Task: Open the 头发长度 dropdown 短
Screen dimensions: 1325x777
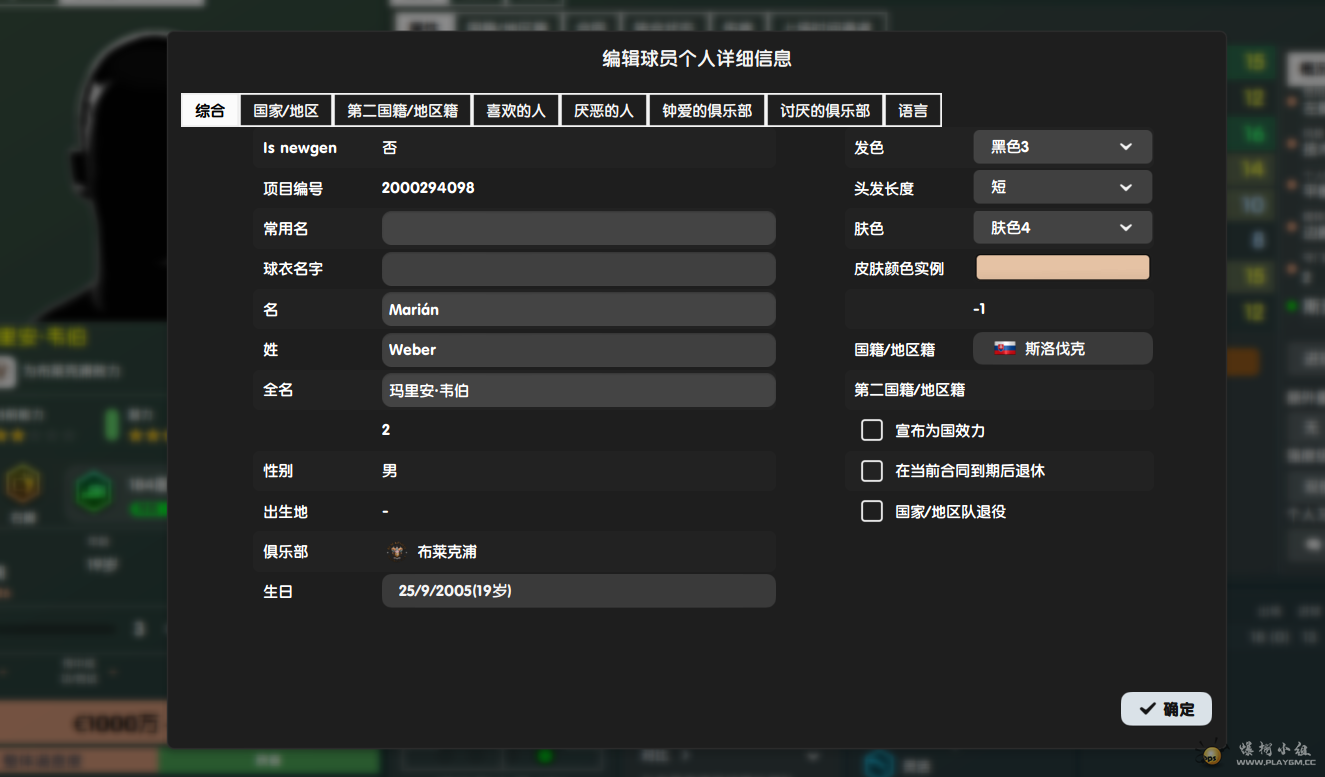Action: [x=1062, y=187]
